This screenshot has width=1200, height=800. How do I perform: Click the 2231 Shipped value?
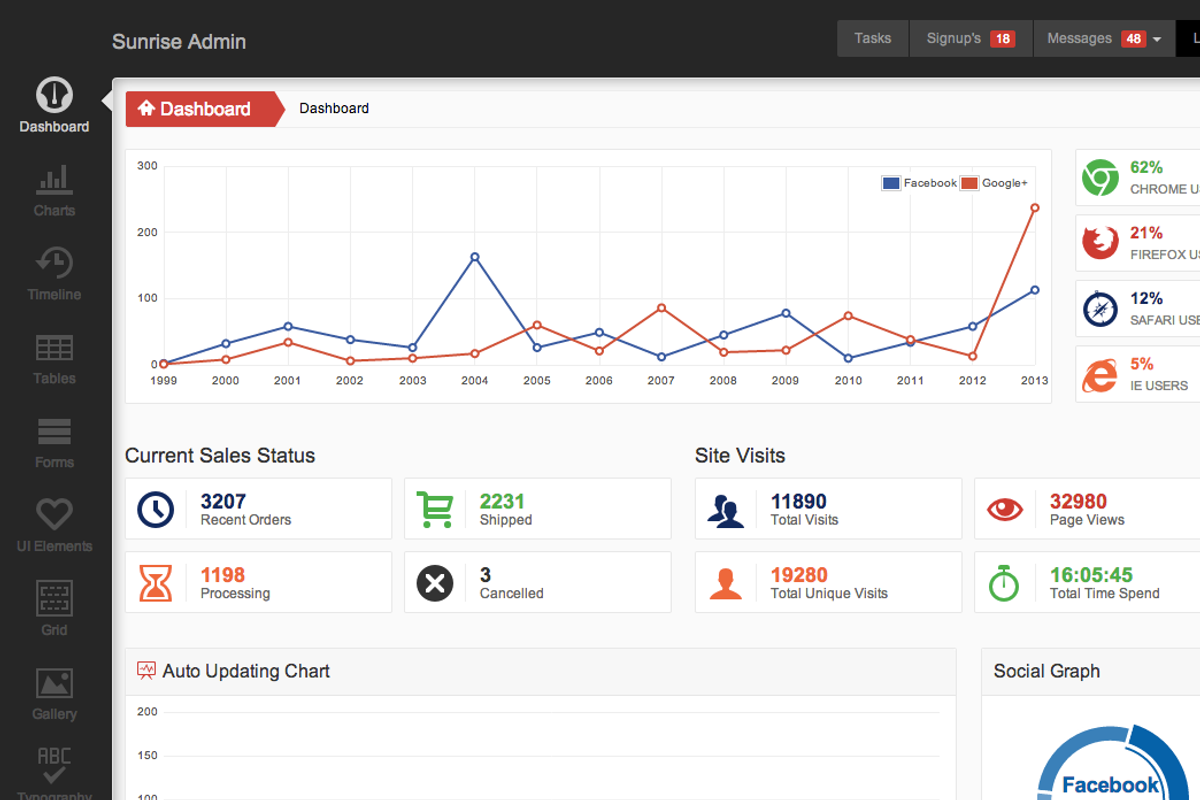click(x=502, y=501)
